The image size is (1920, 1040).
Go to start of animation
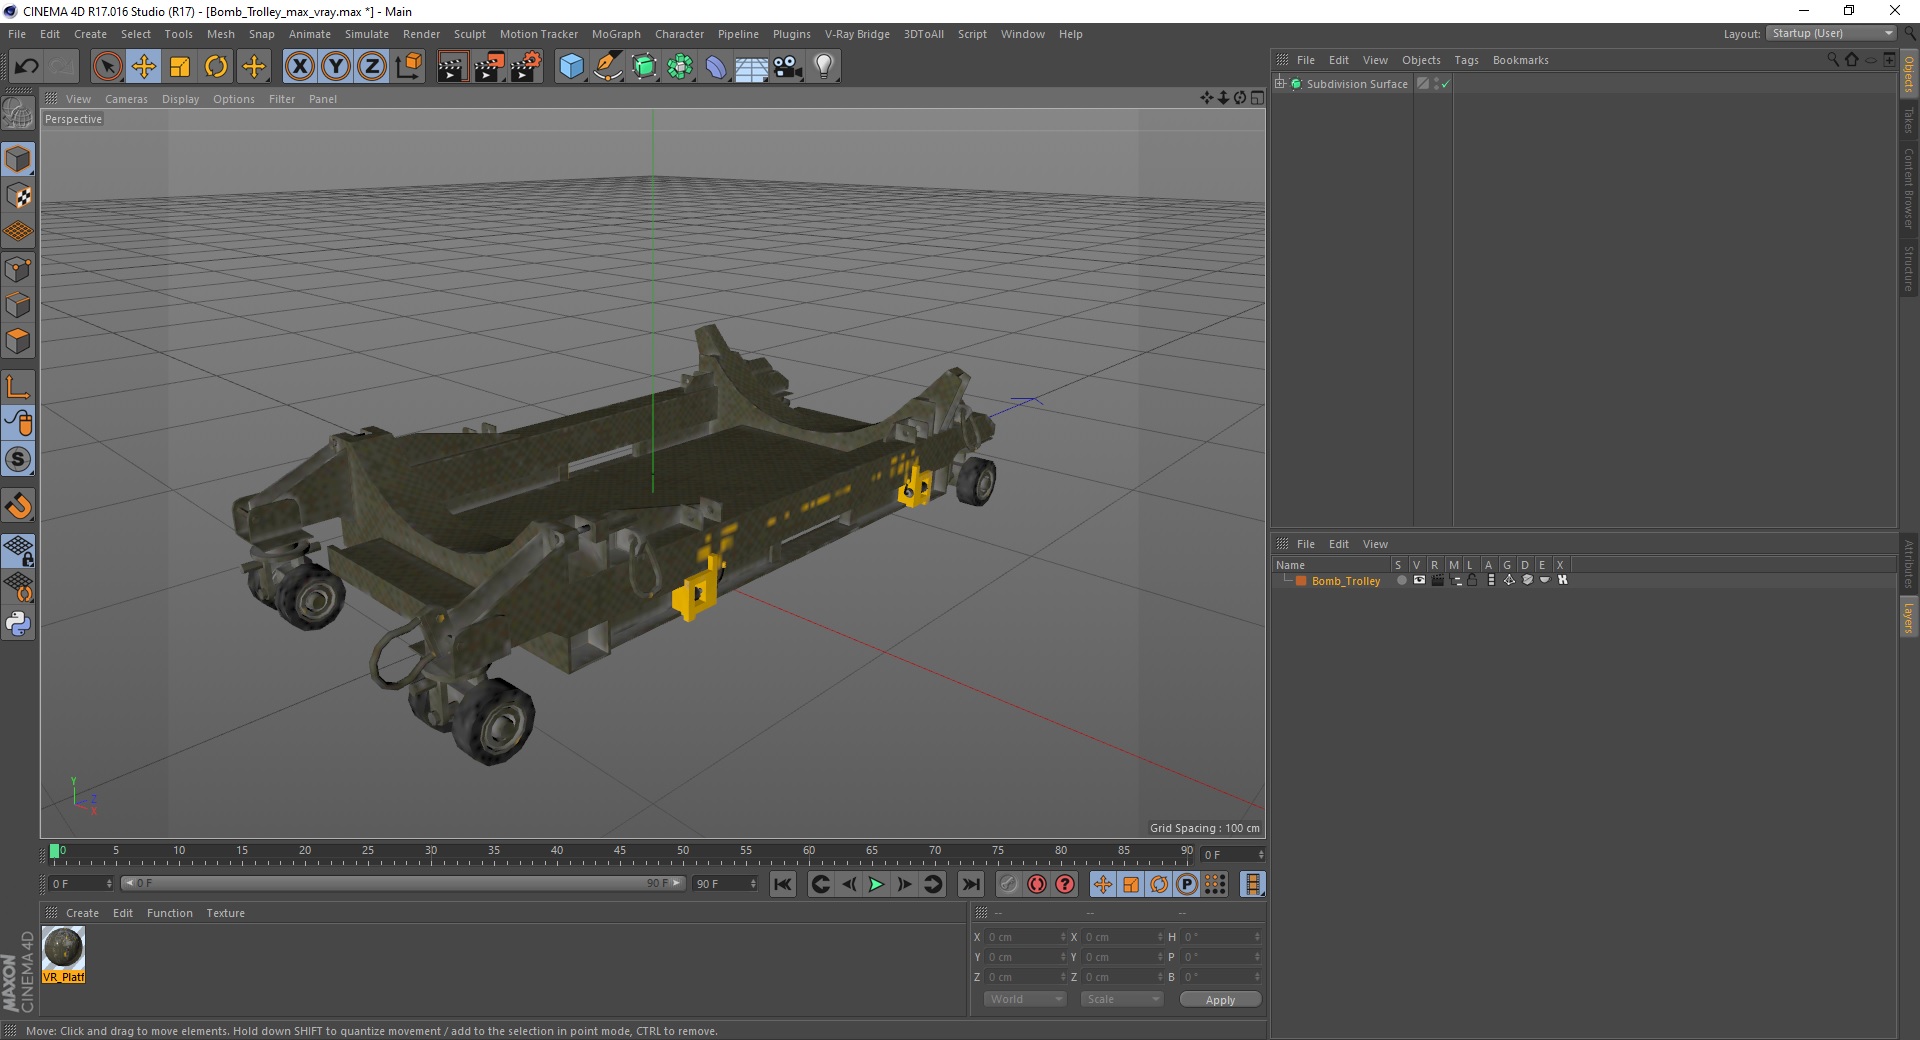pos(783,884)
